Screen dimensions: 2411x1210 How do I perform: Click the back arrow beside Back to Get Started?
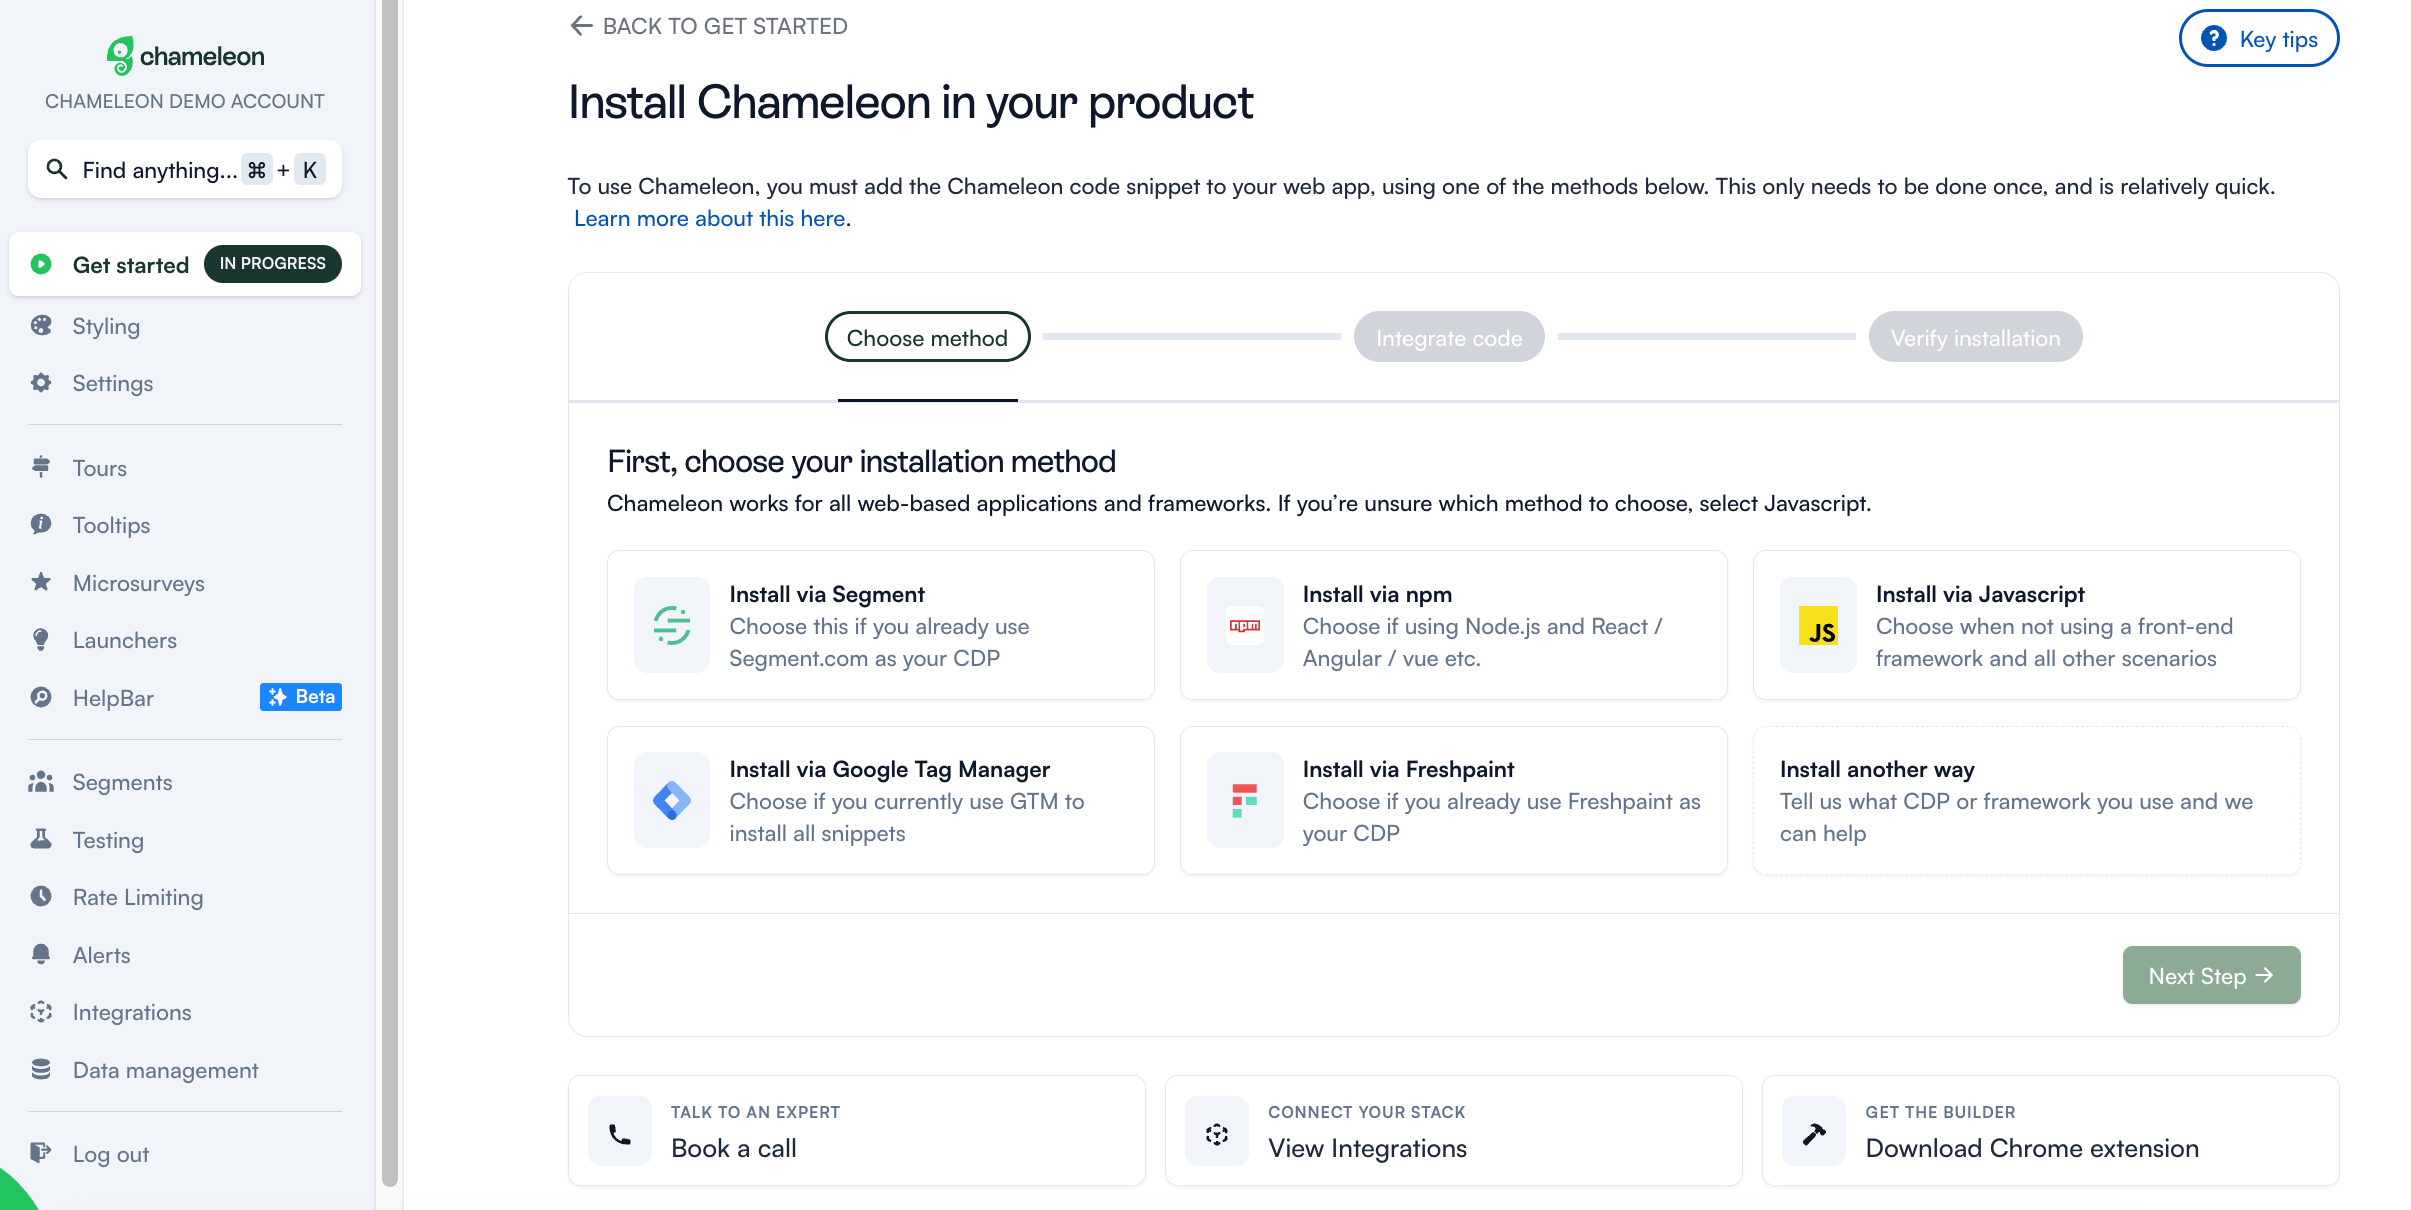581,26
